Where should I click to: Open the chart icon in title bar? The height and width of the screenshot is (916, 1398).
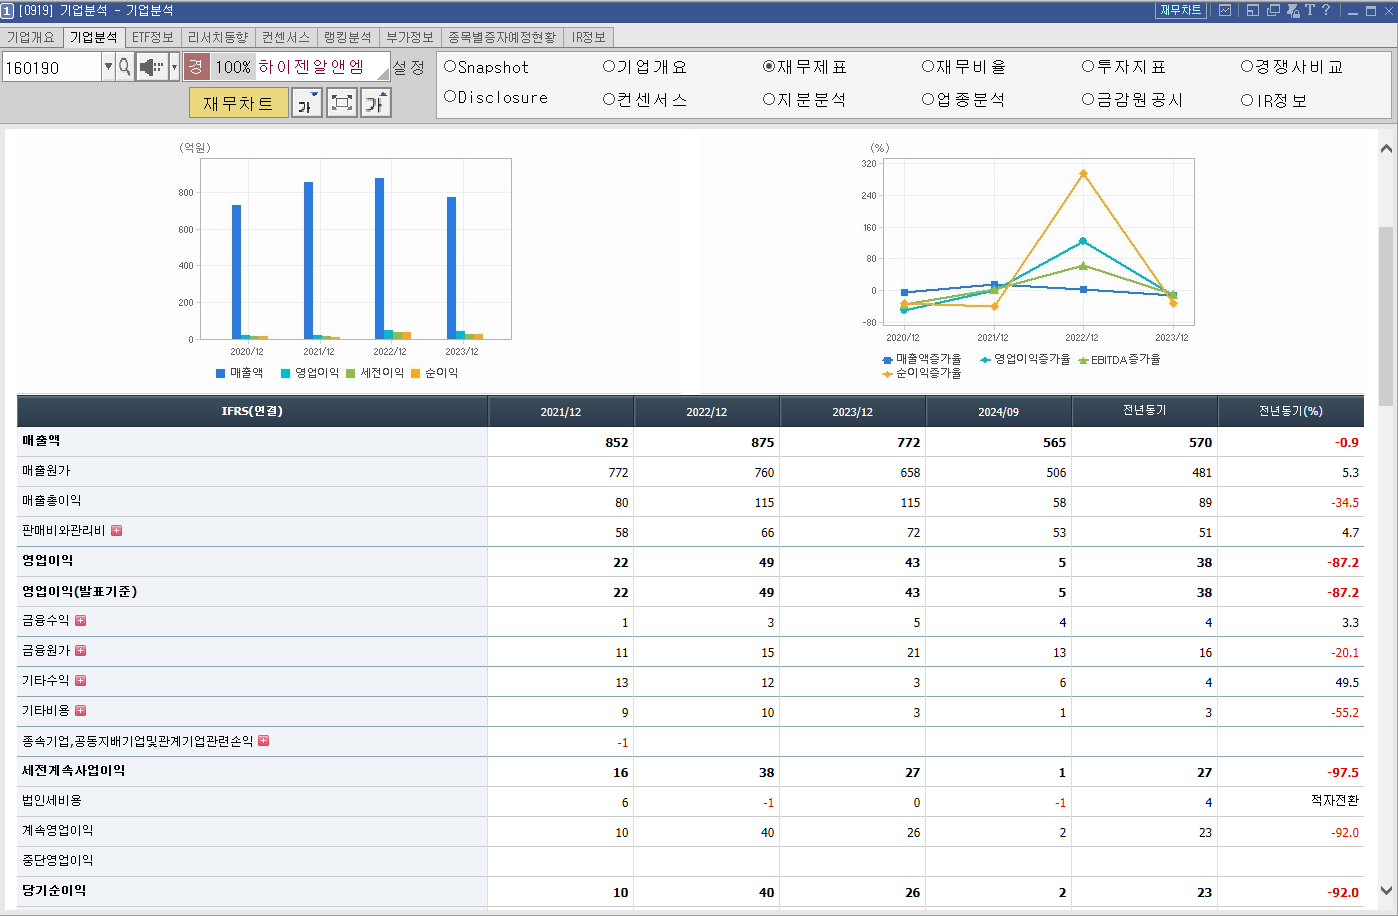tap(1225, 10)
